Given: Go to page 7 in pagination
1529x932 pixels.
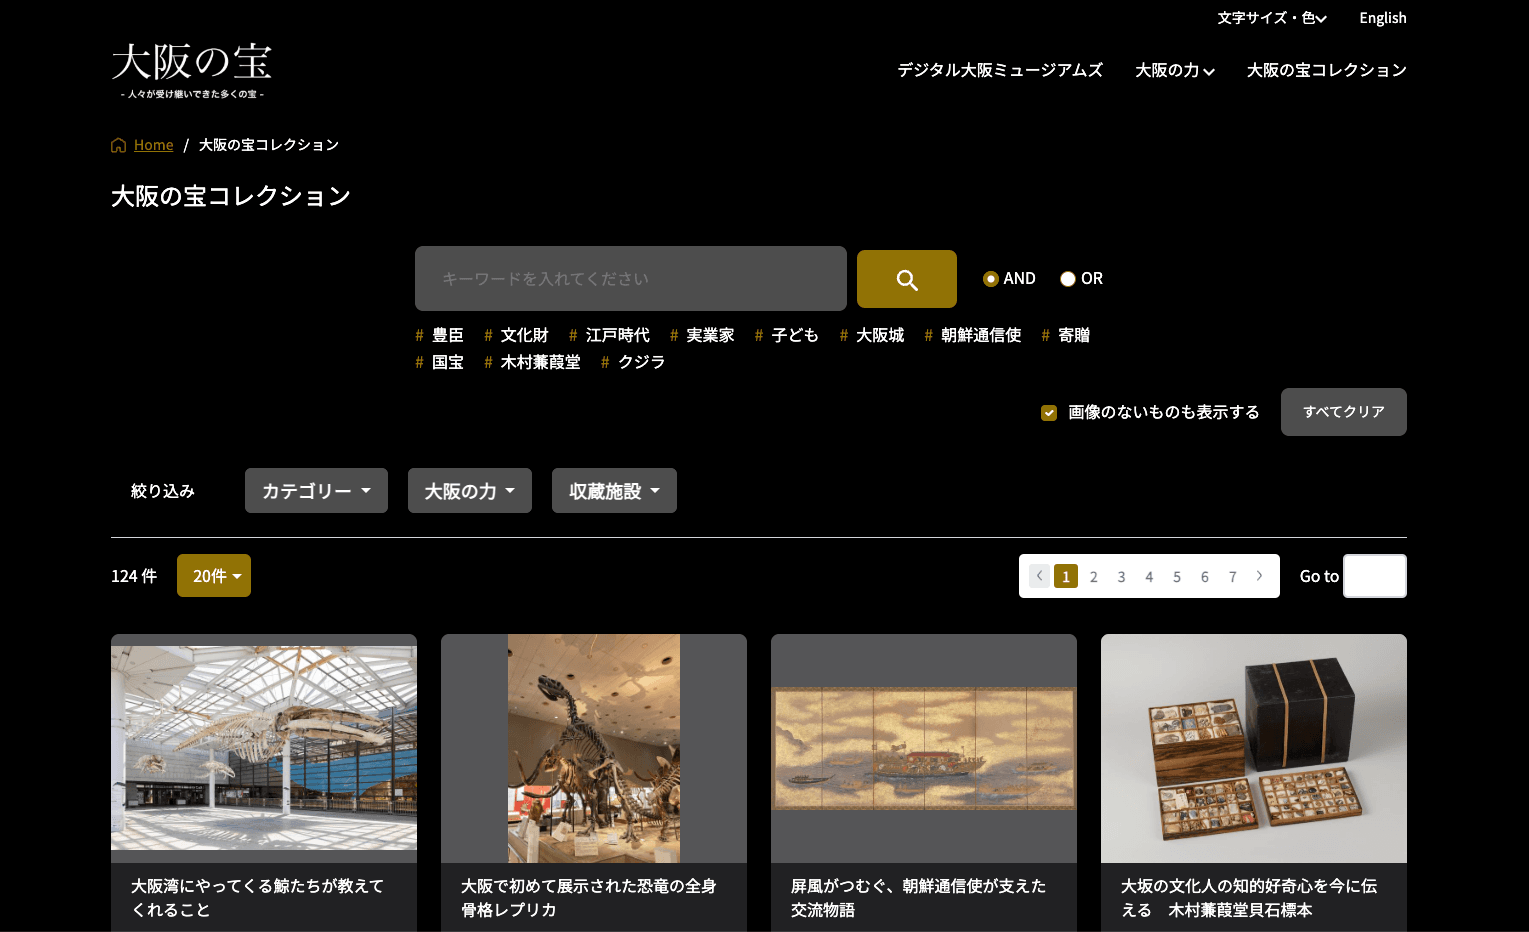Looking at the screenshot, I should 1233,576.
